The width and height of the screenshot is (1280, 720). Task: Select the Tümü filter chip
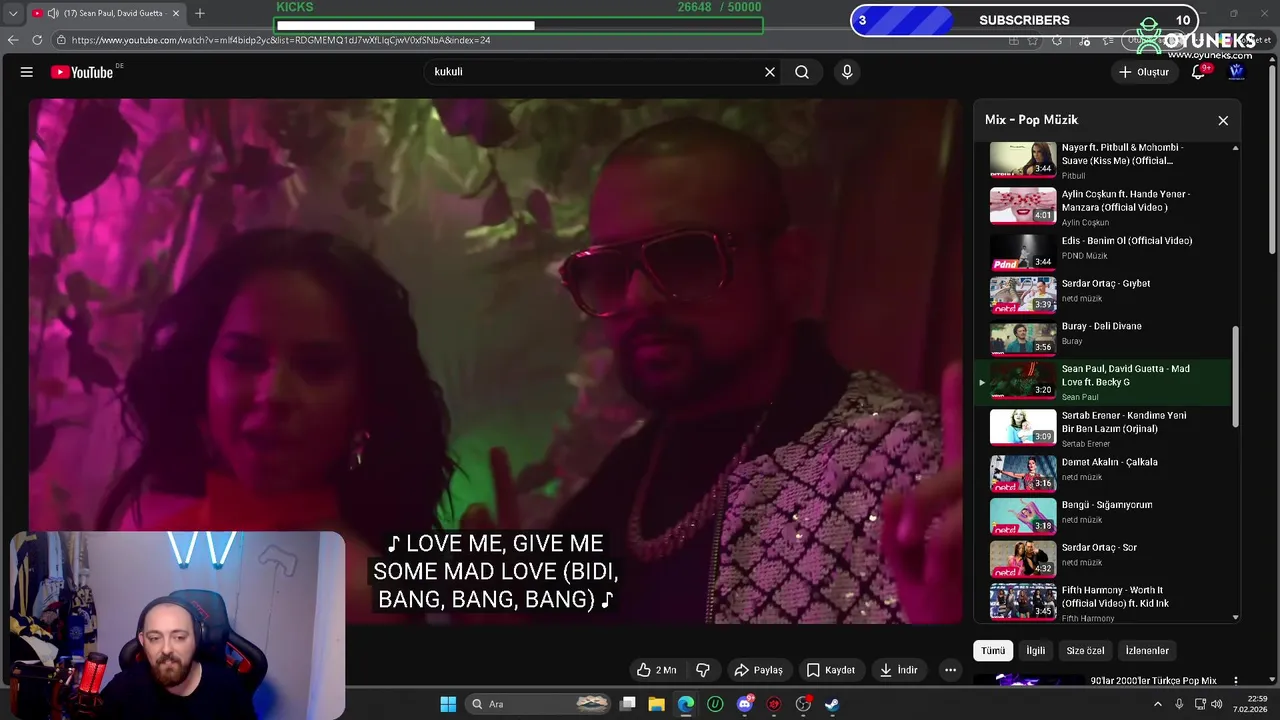click(x=993, y=651)
